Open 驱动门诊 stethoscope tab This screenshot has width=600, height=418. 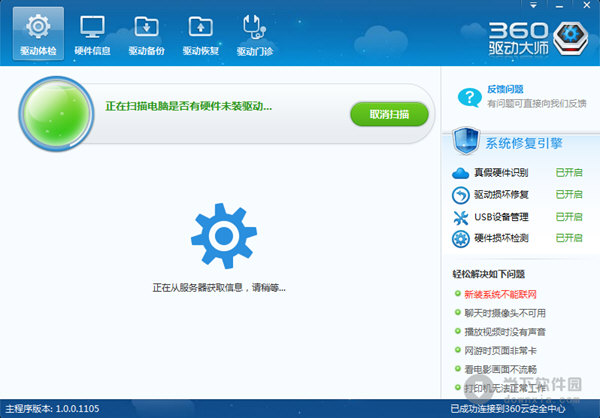(254, 34)
